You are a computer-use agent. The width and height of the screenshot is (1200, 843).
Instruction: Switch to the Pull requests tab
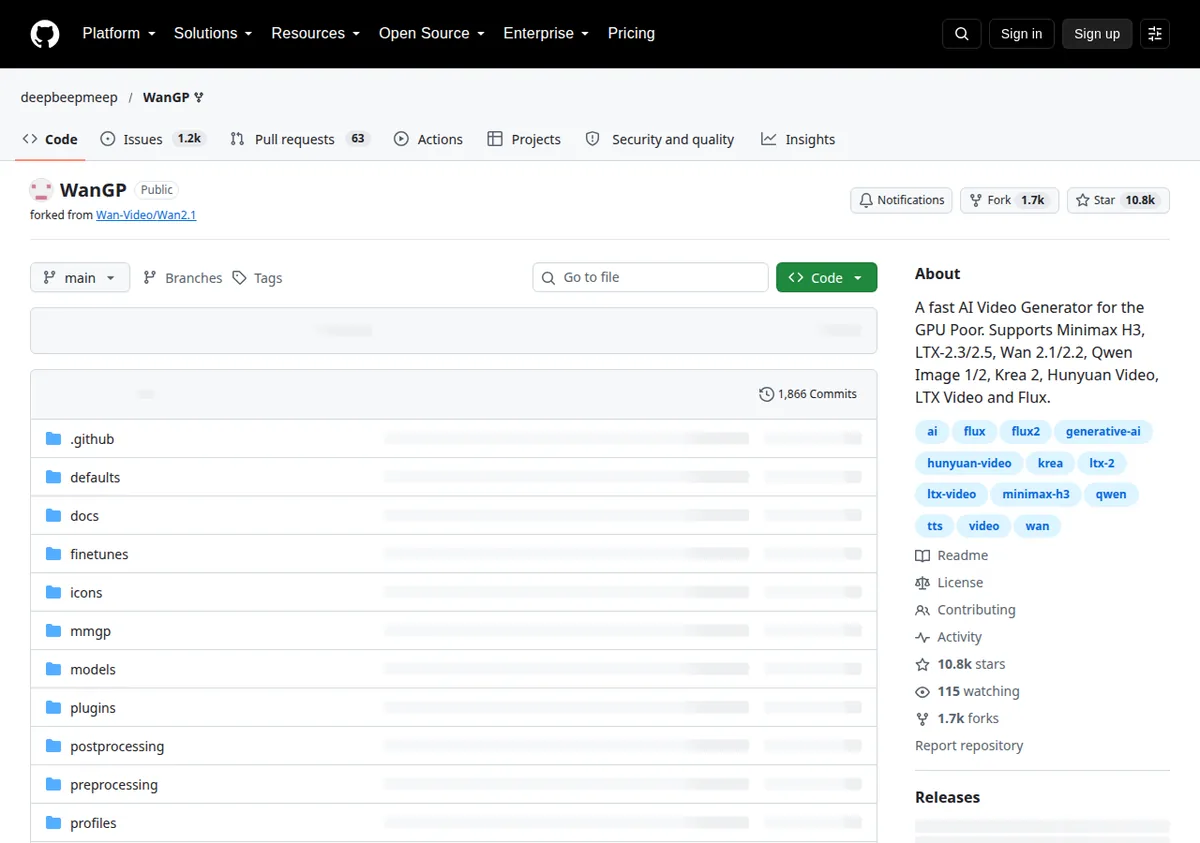(299, 139)
